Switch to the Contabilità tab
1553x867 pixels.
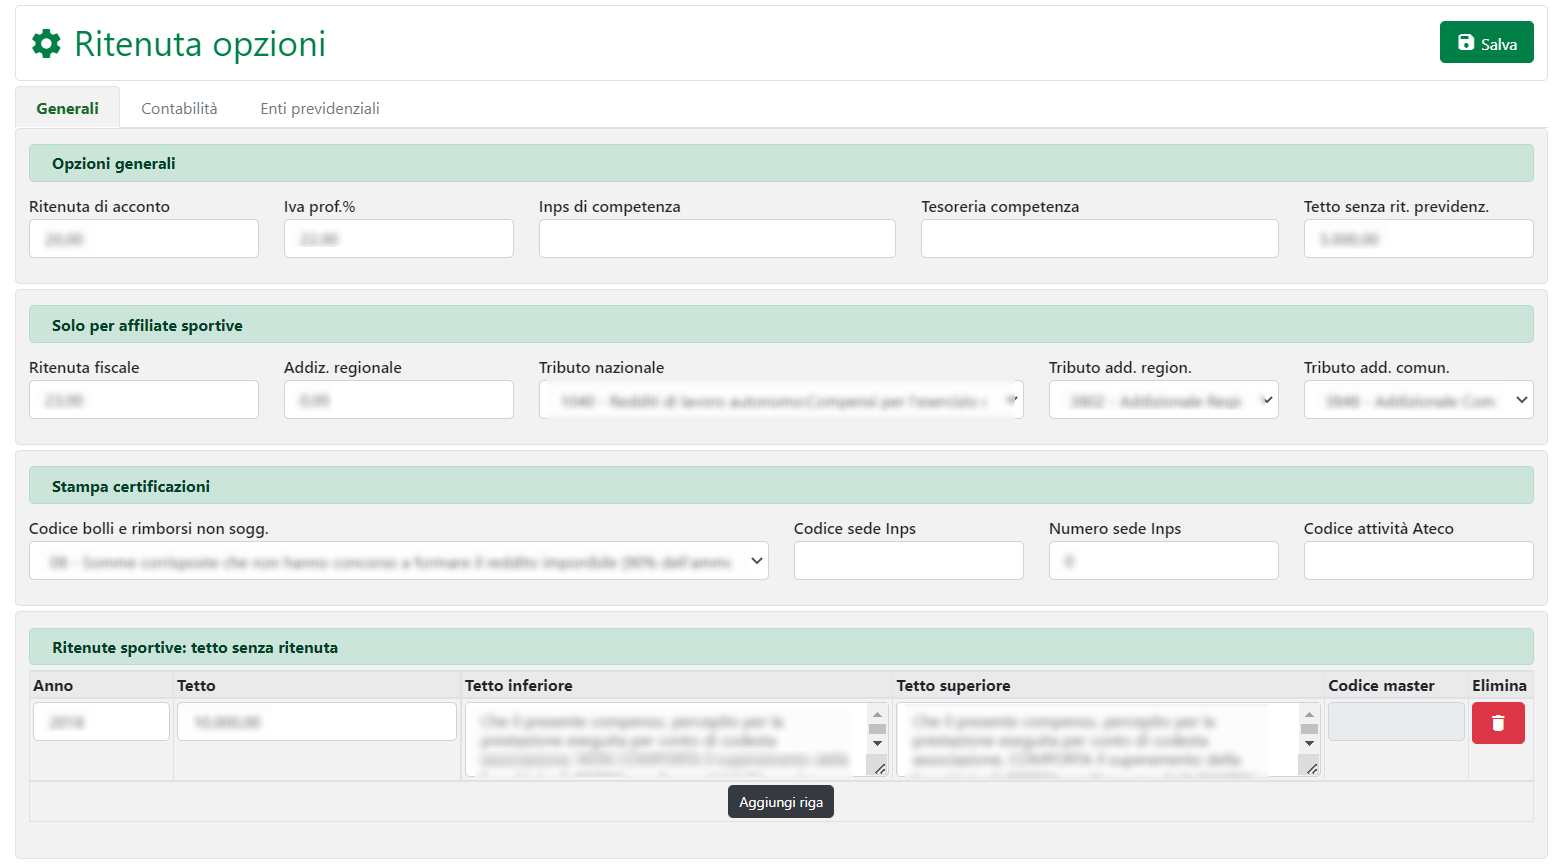point(179,108)
